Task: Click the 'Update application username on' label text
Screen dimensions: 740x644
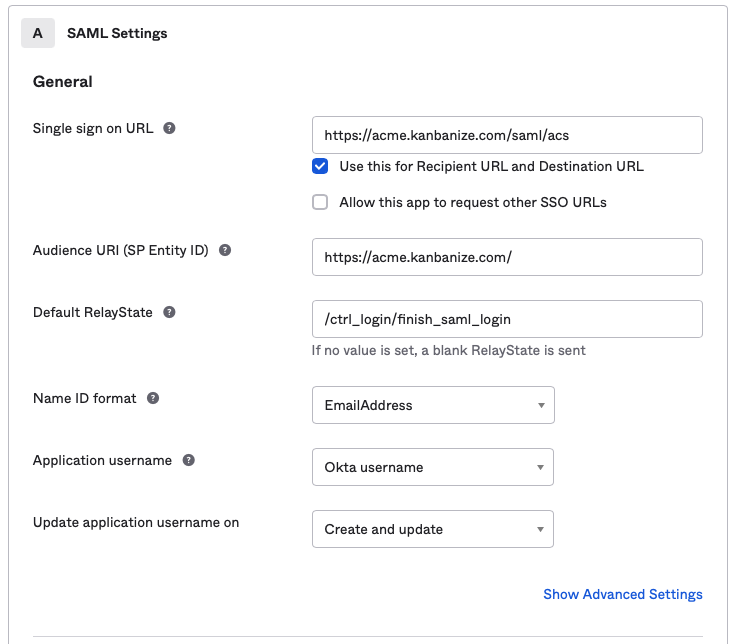Action: 136,522
